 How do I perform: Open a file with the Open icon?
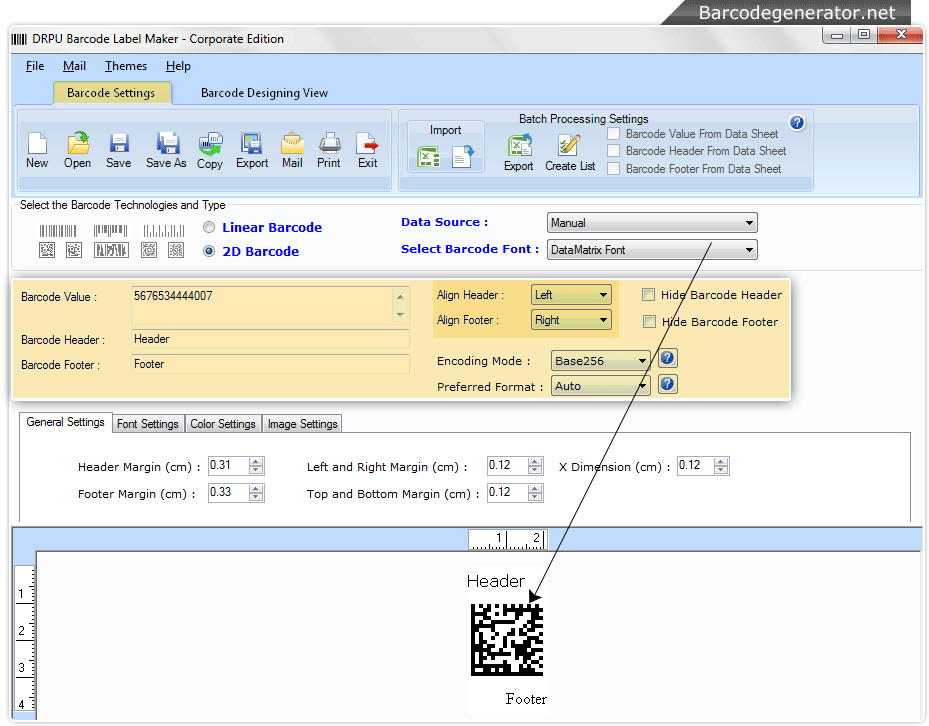pos(77,145)
